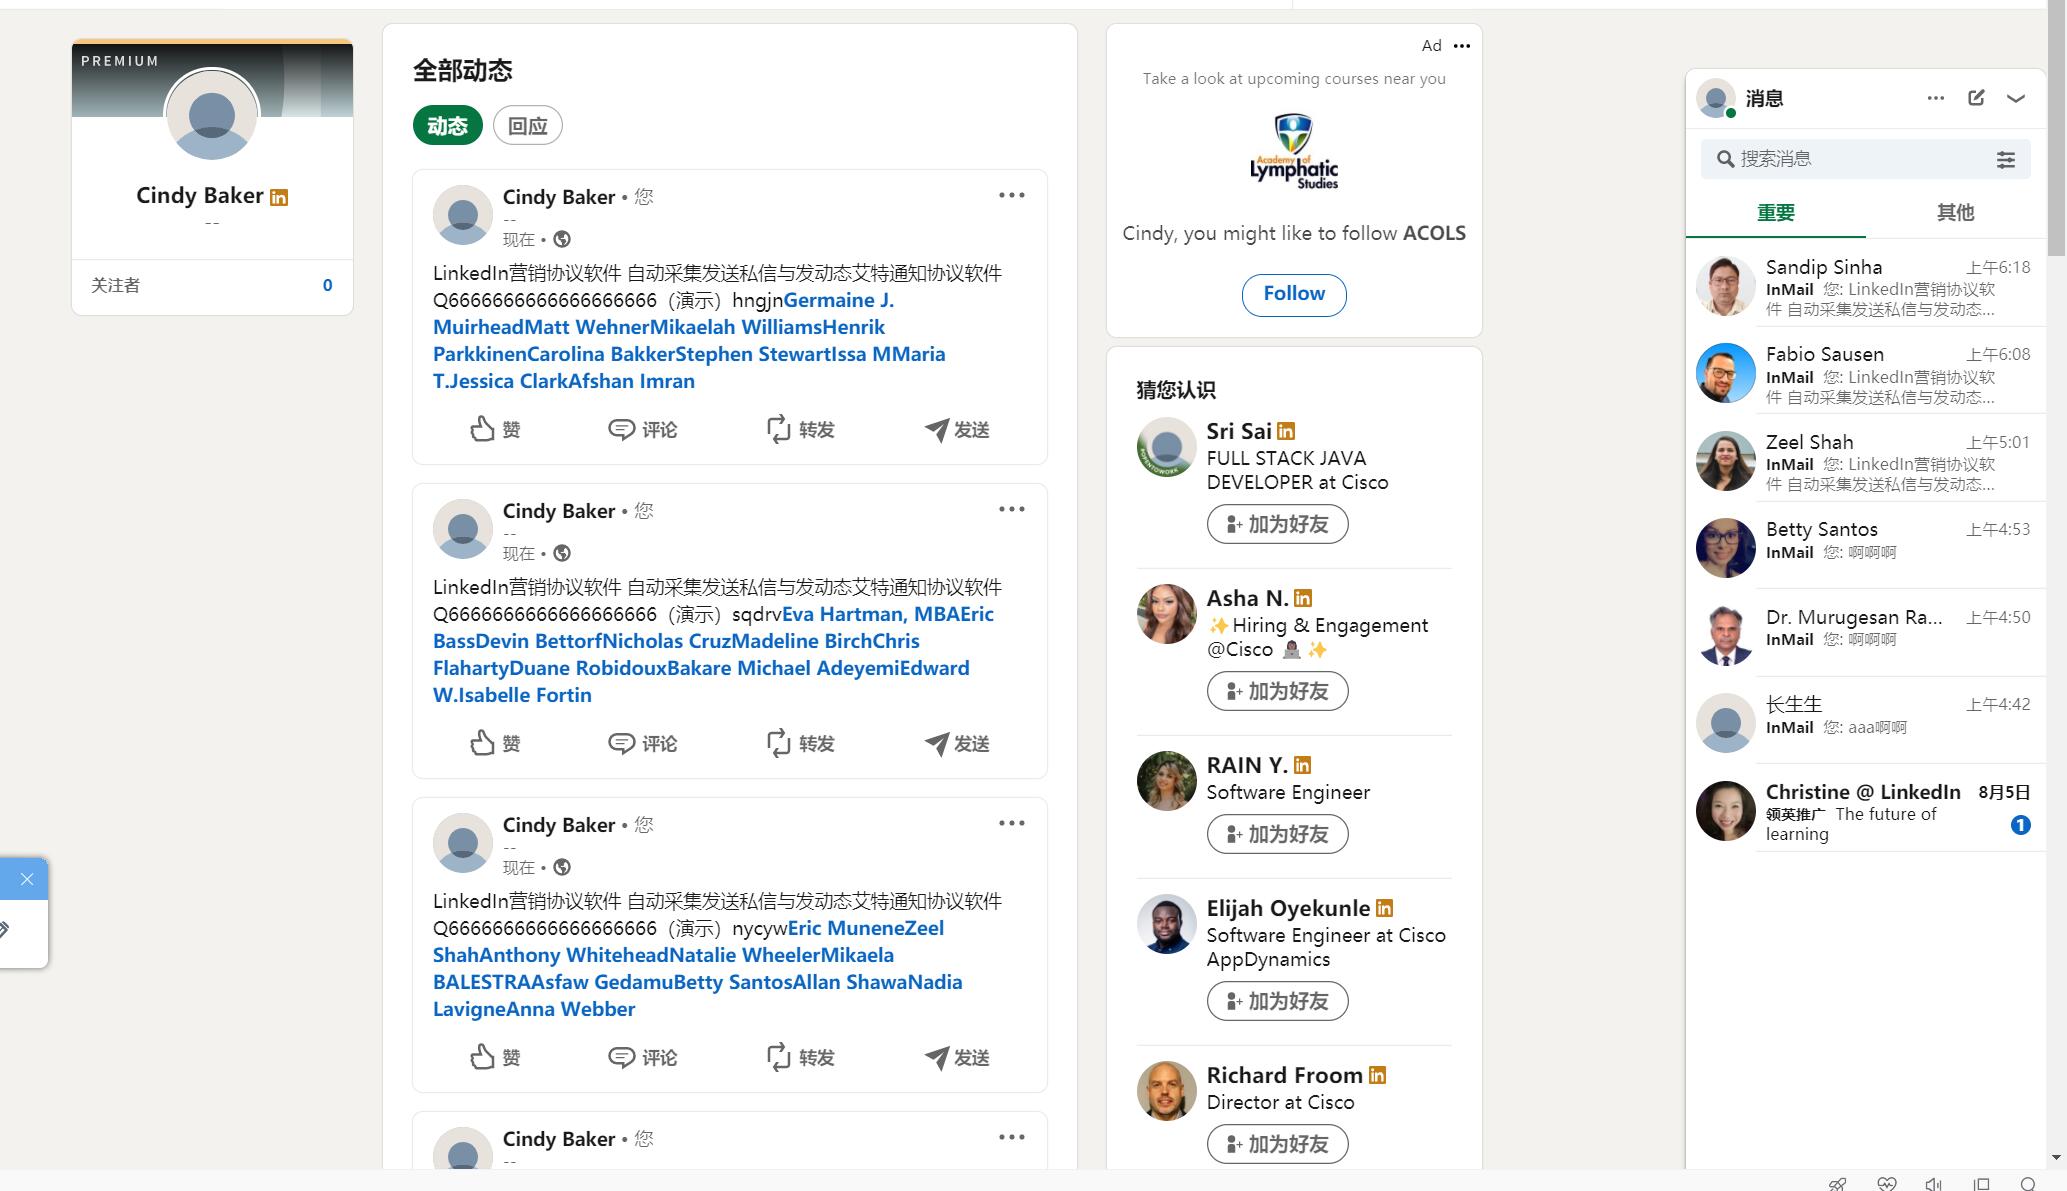The width and height of the screenshot is (2067, 1191).
Task: Comment on the first Cindy Baker post
Action: [643, 430]
